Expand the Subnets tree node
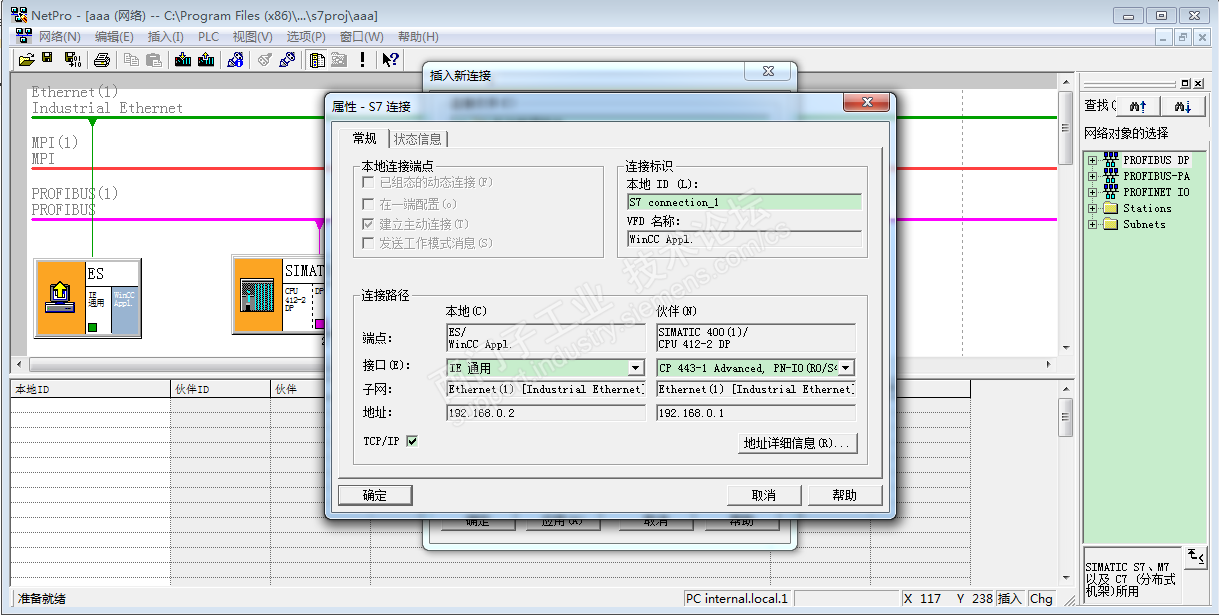1219x616 pixels. coord(1092,224)
